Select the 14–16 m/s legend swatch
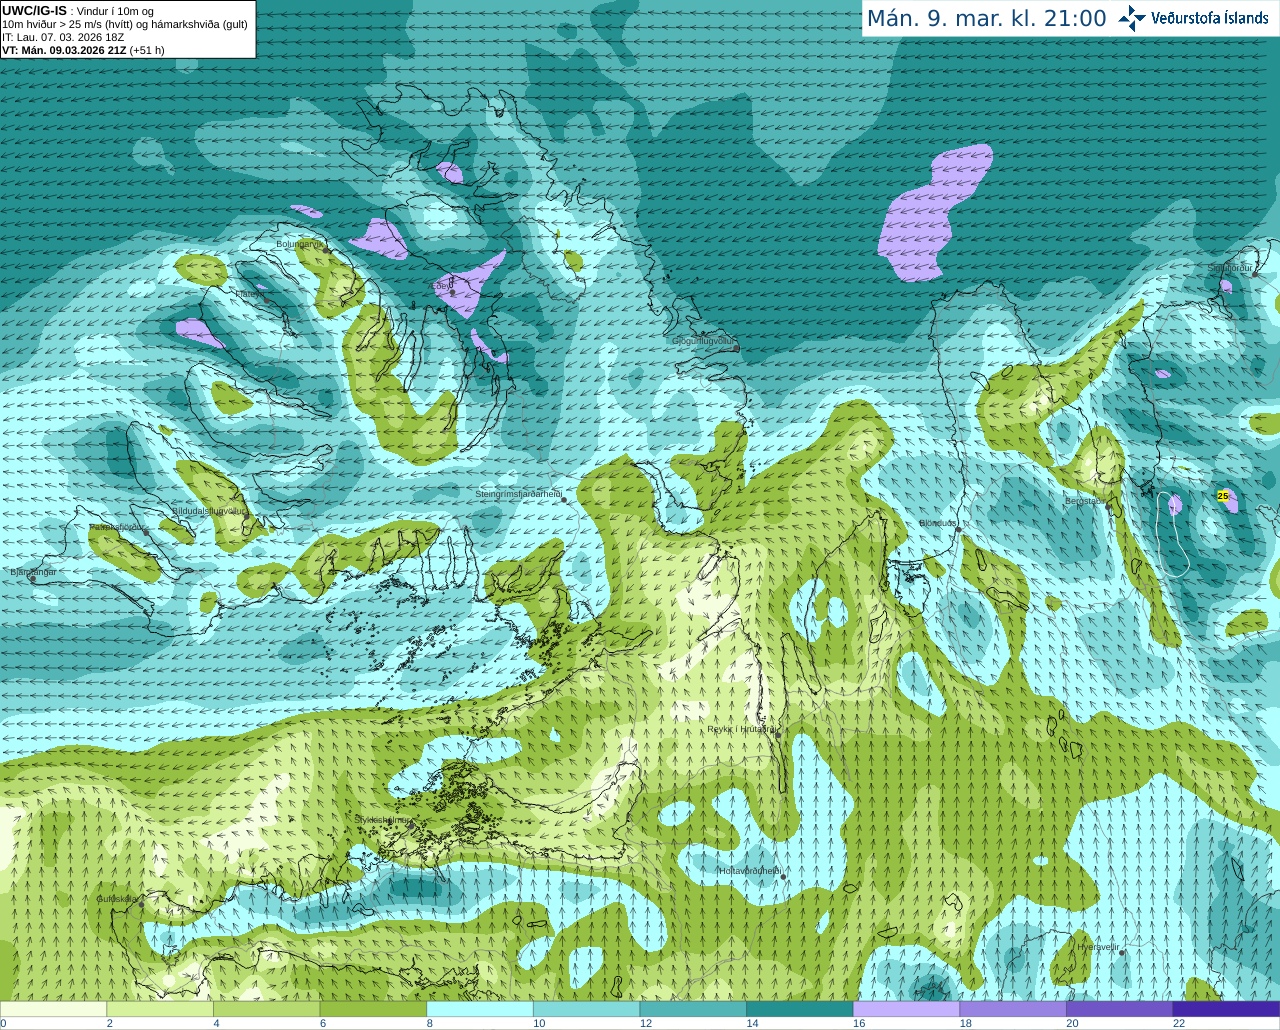Viewport: 1280px width, 1030px height. pyautogui.click(x=800, y=1009)
